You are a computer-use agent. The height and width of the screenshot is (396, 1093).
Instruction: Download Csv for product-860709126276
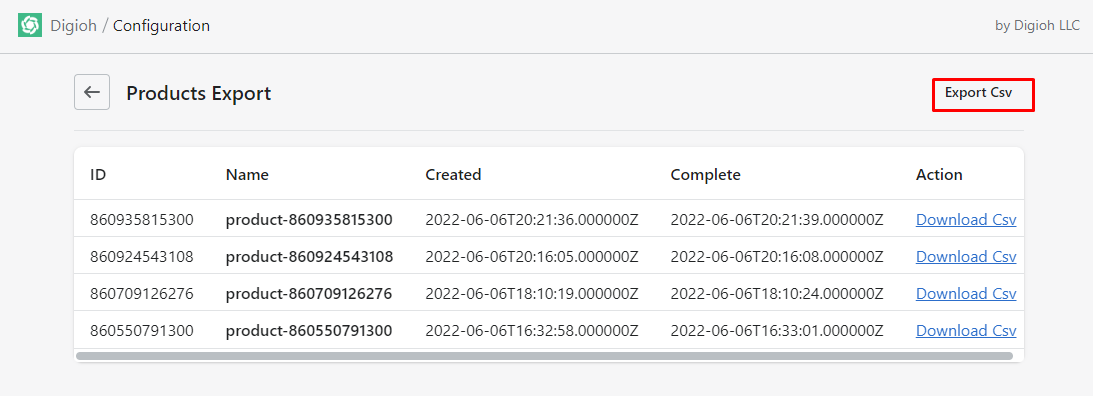click(x=965, y=294)
